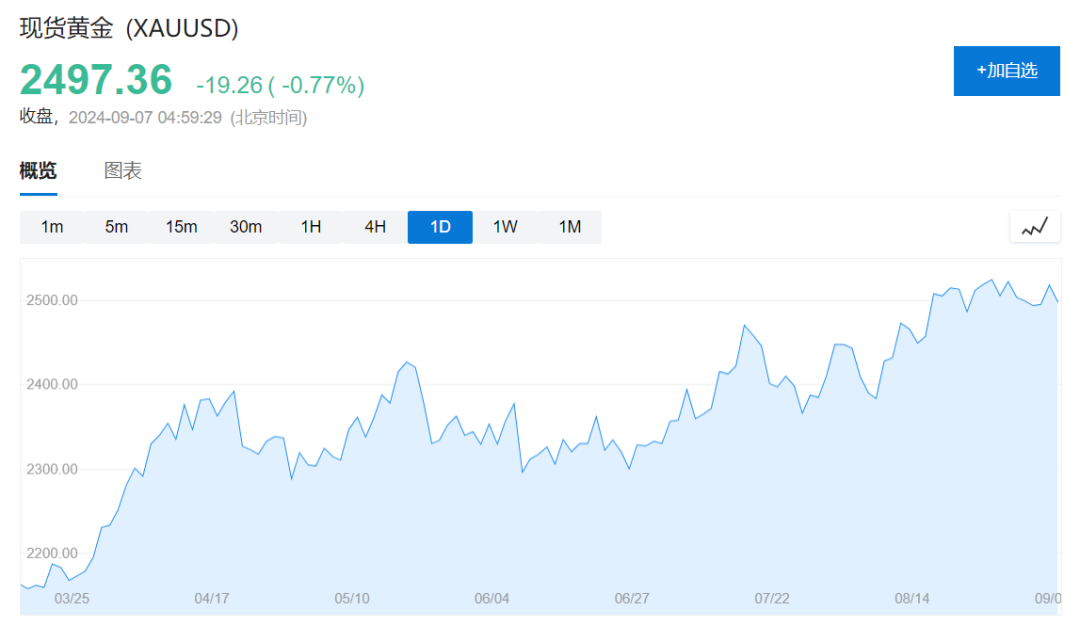Click the 04/17 date label
The image size is (1080, 626).
pos(211,598)
